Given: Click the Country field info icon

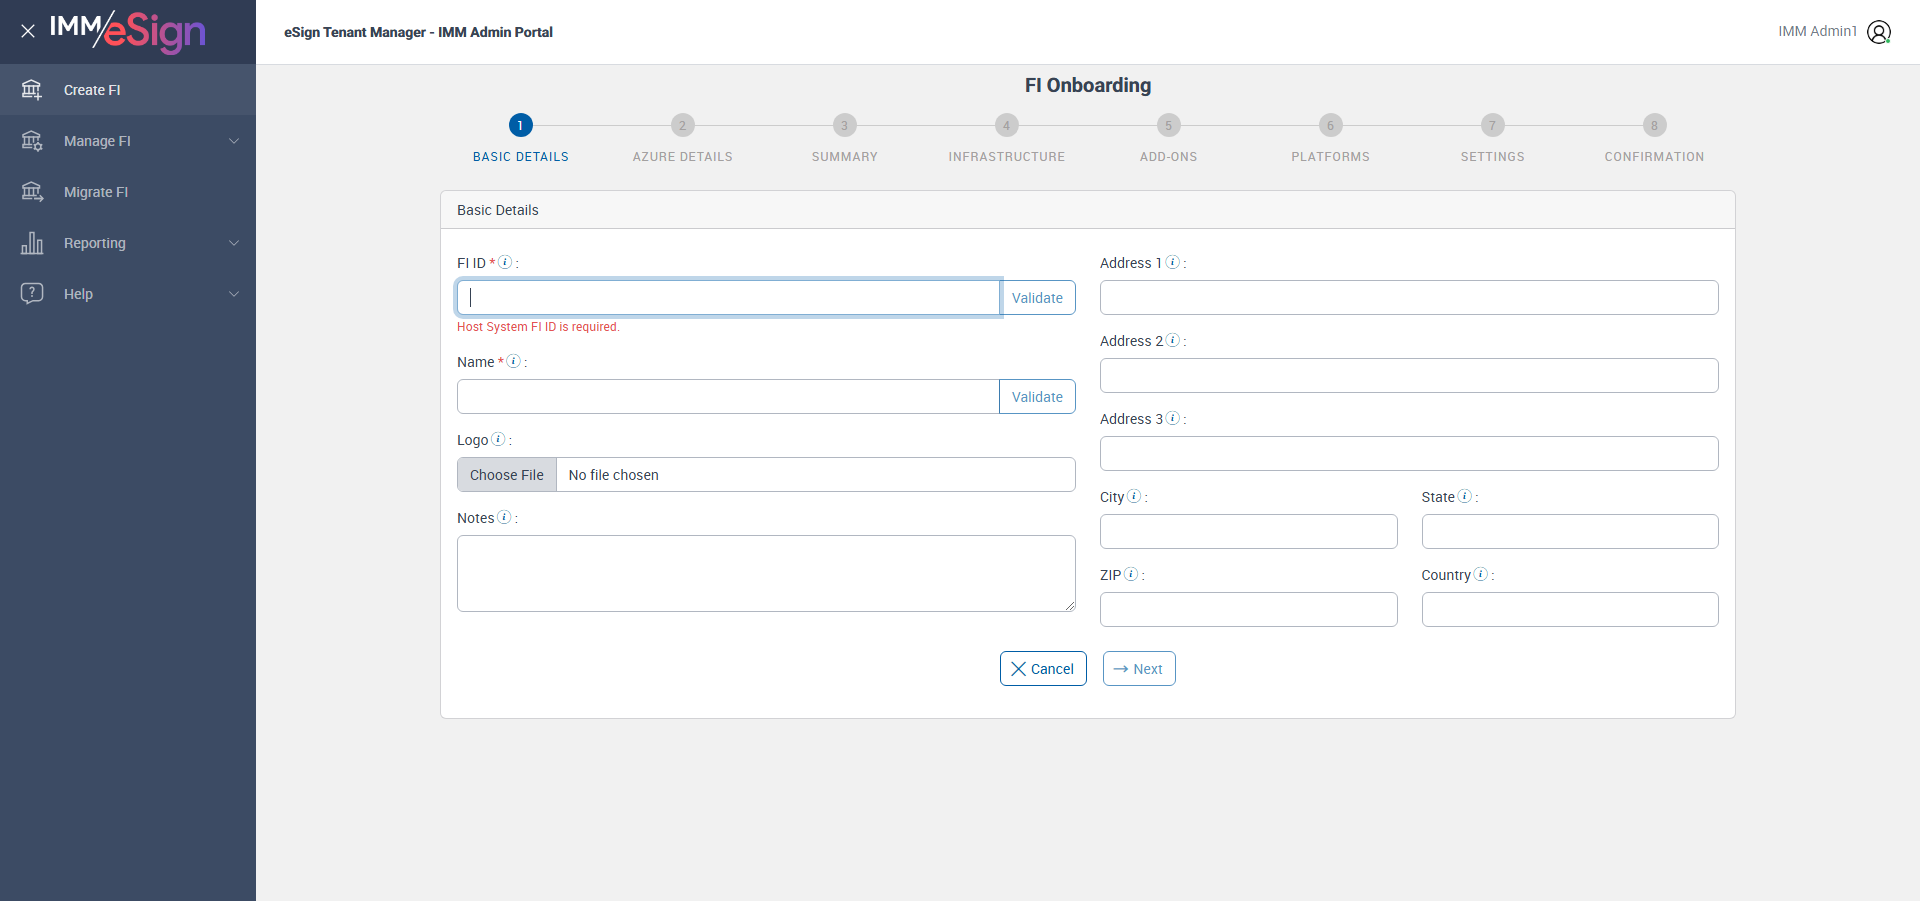Looking at the screenshot, I should pos(1481,574).
